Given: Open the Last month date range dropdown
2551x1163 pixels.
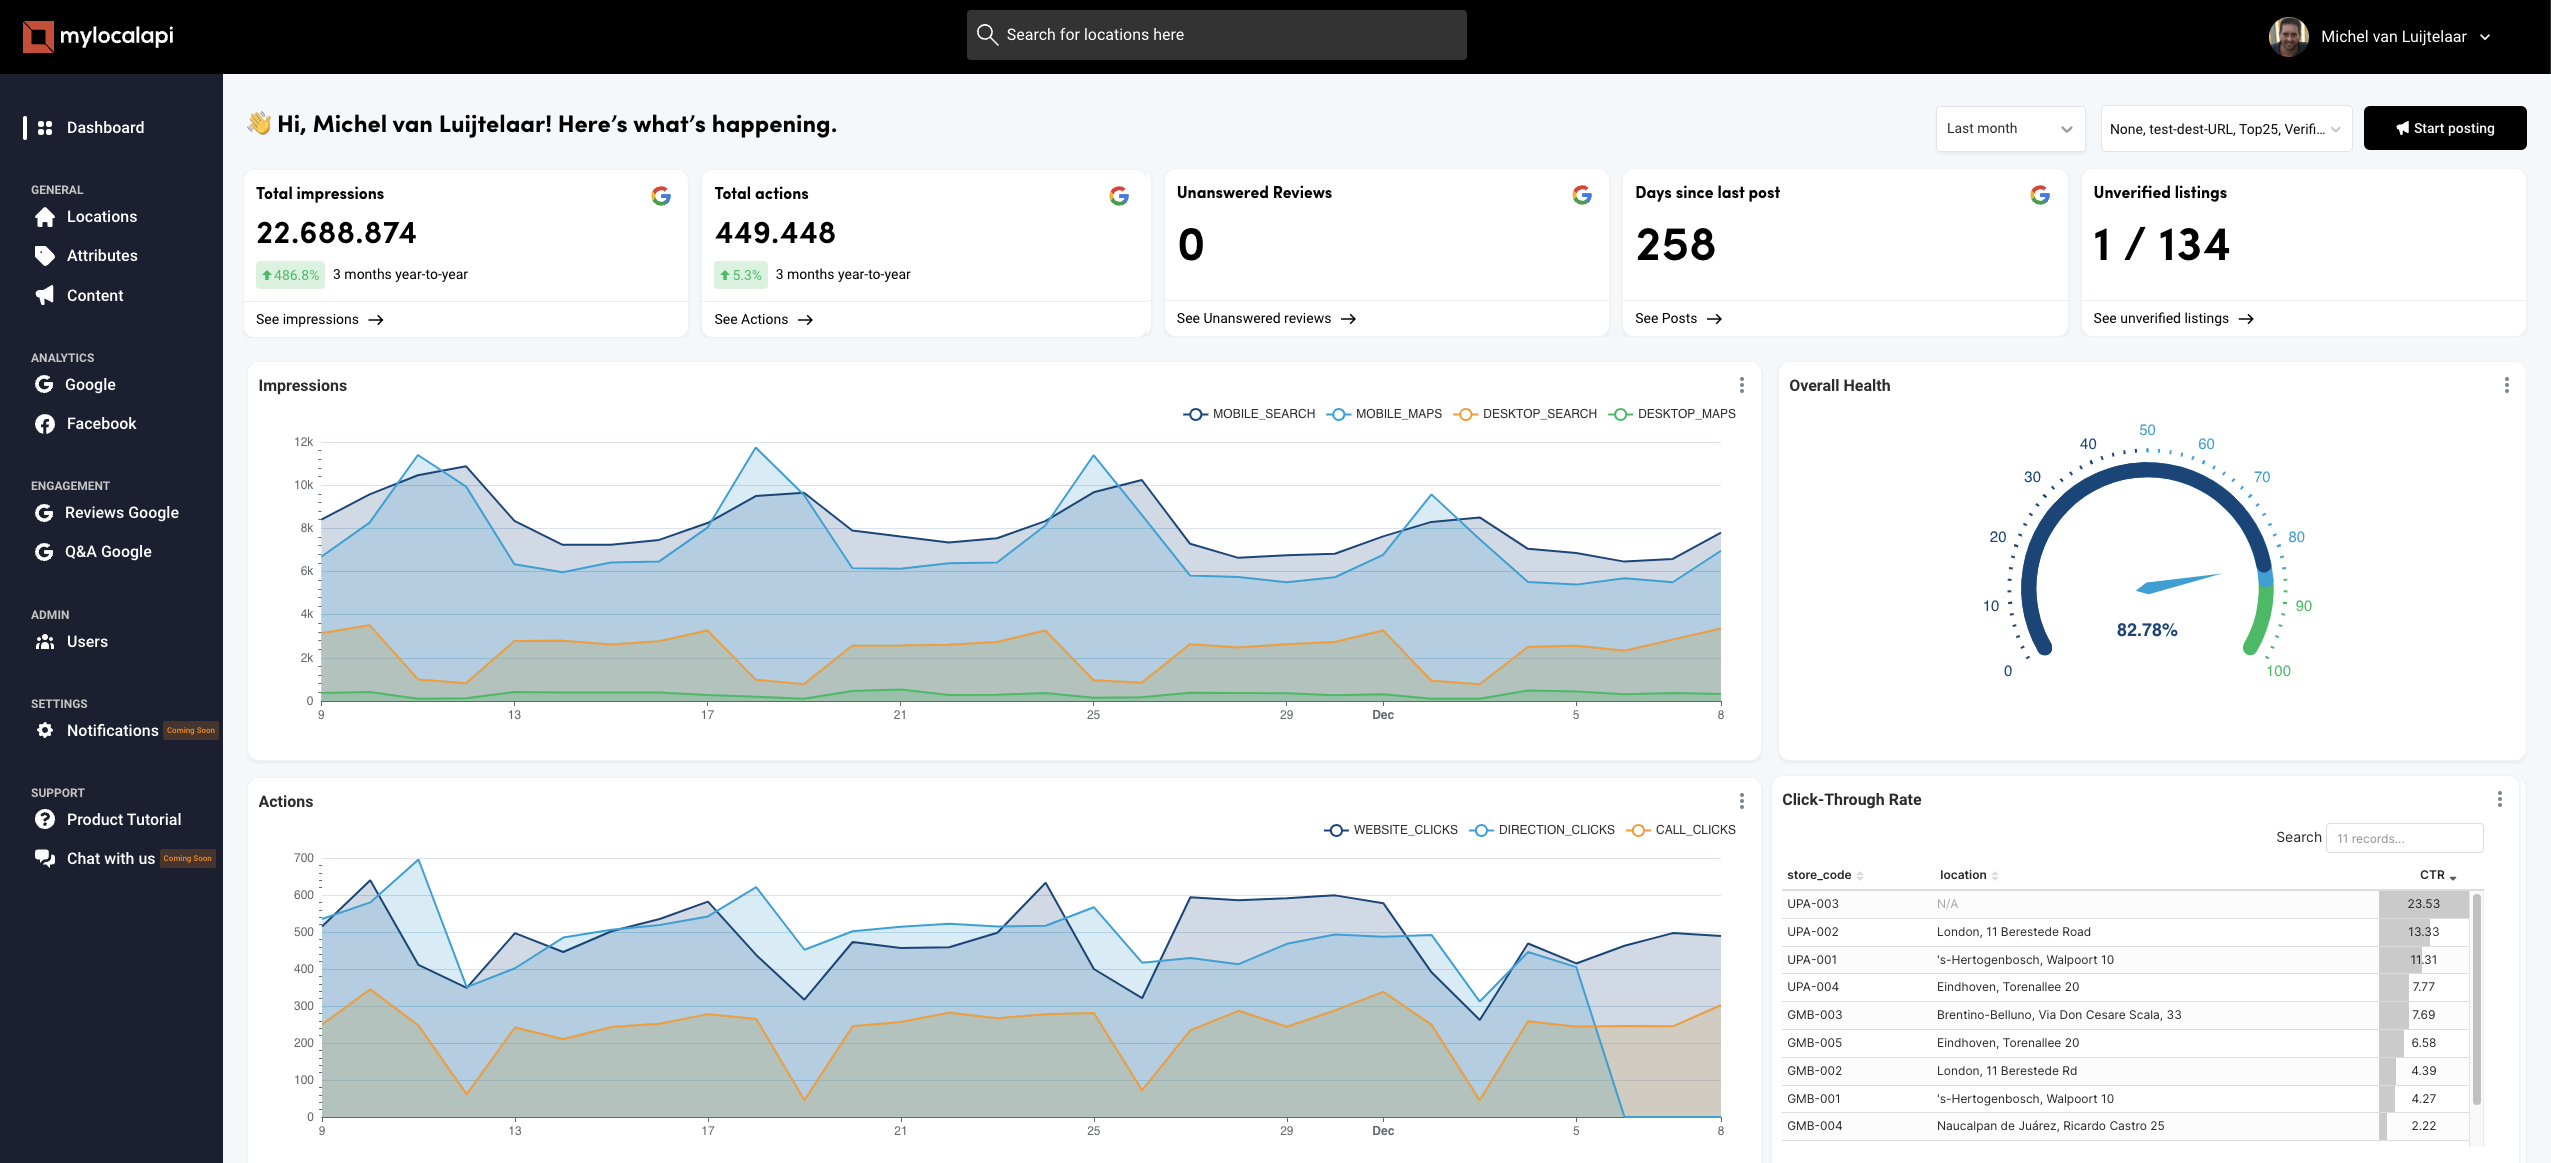Looking at the screenshot, I should point(2010,128).
